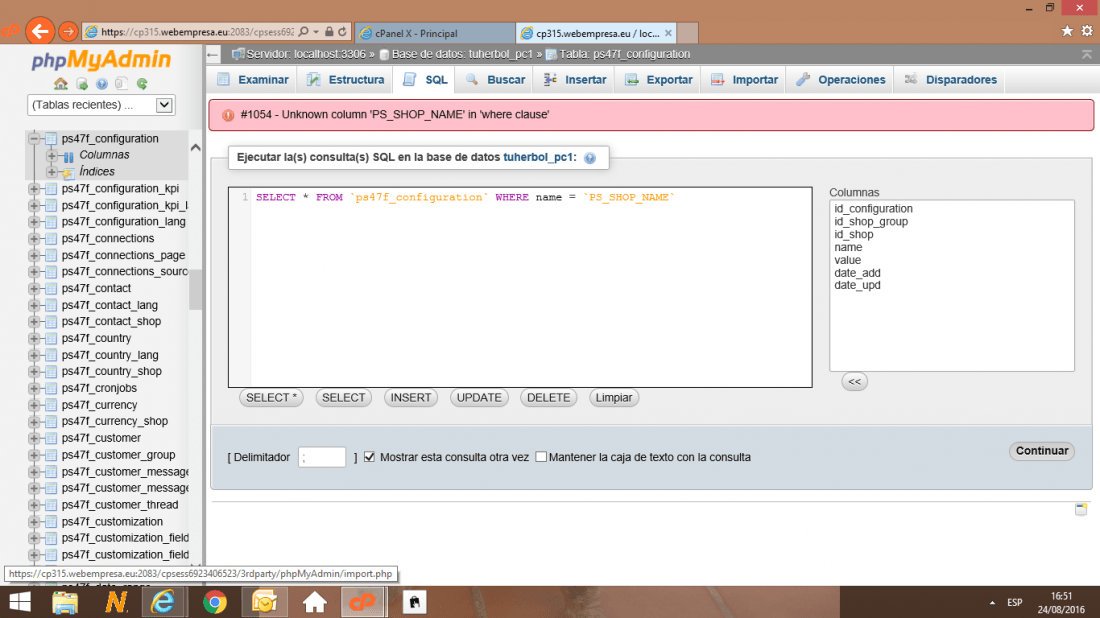
Task: Open the orange N application in taskbar
Action: 116,602
